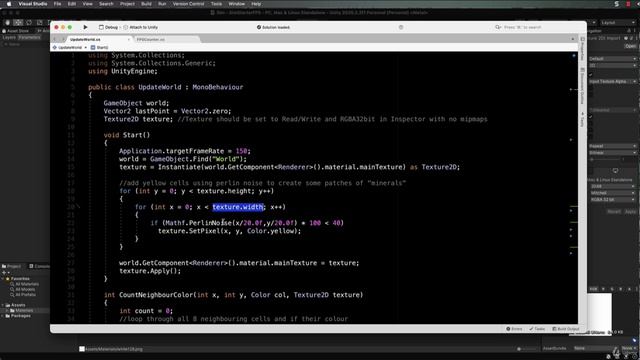
Task: Click the Run play button in Visual Studio
Action: [x=85, y=27]
